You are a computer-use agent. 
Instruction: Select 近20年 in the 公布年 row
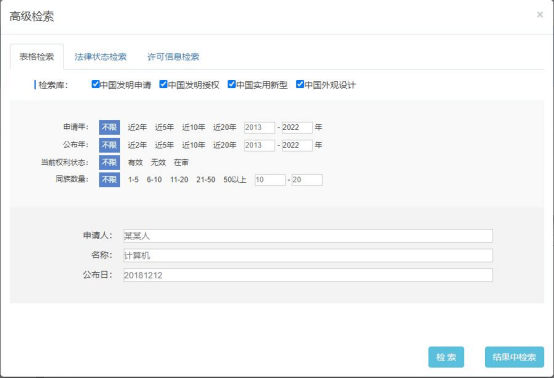click(x=224, y=145)
